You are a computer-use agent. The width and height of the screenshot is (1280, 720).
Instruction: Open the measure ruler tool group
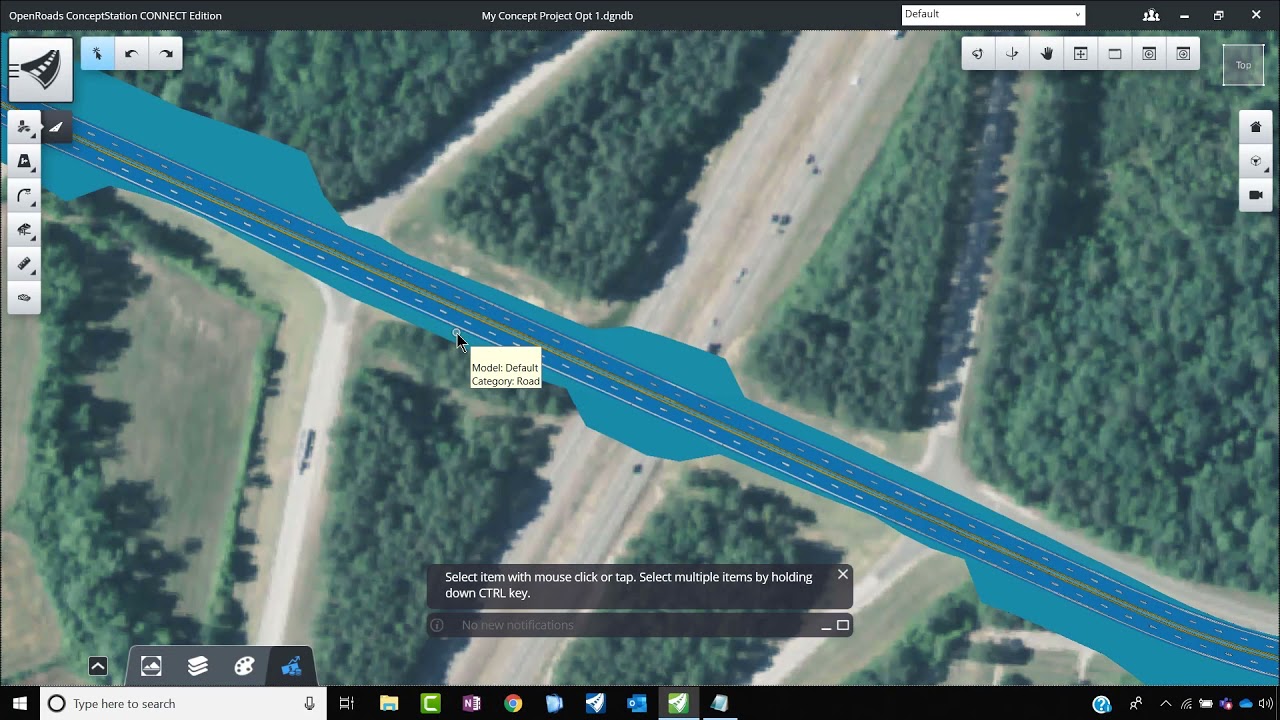pos(24,264)
